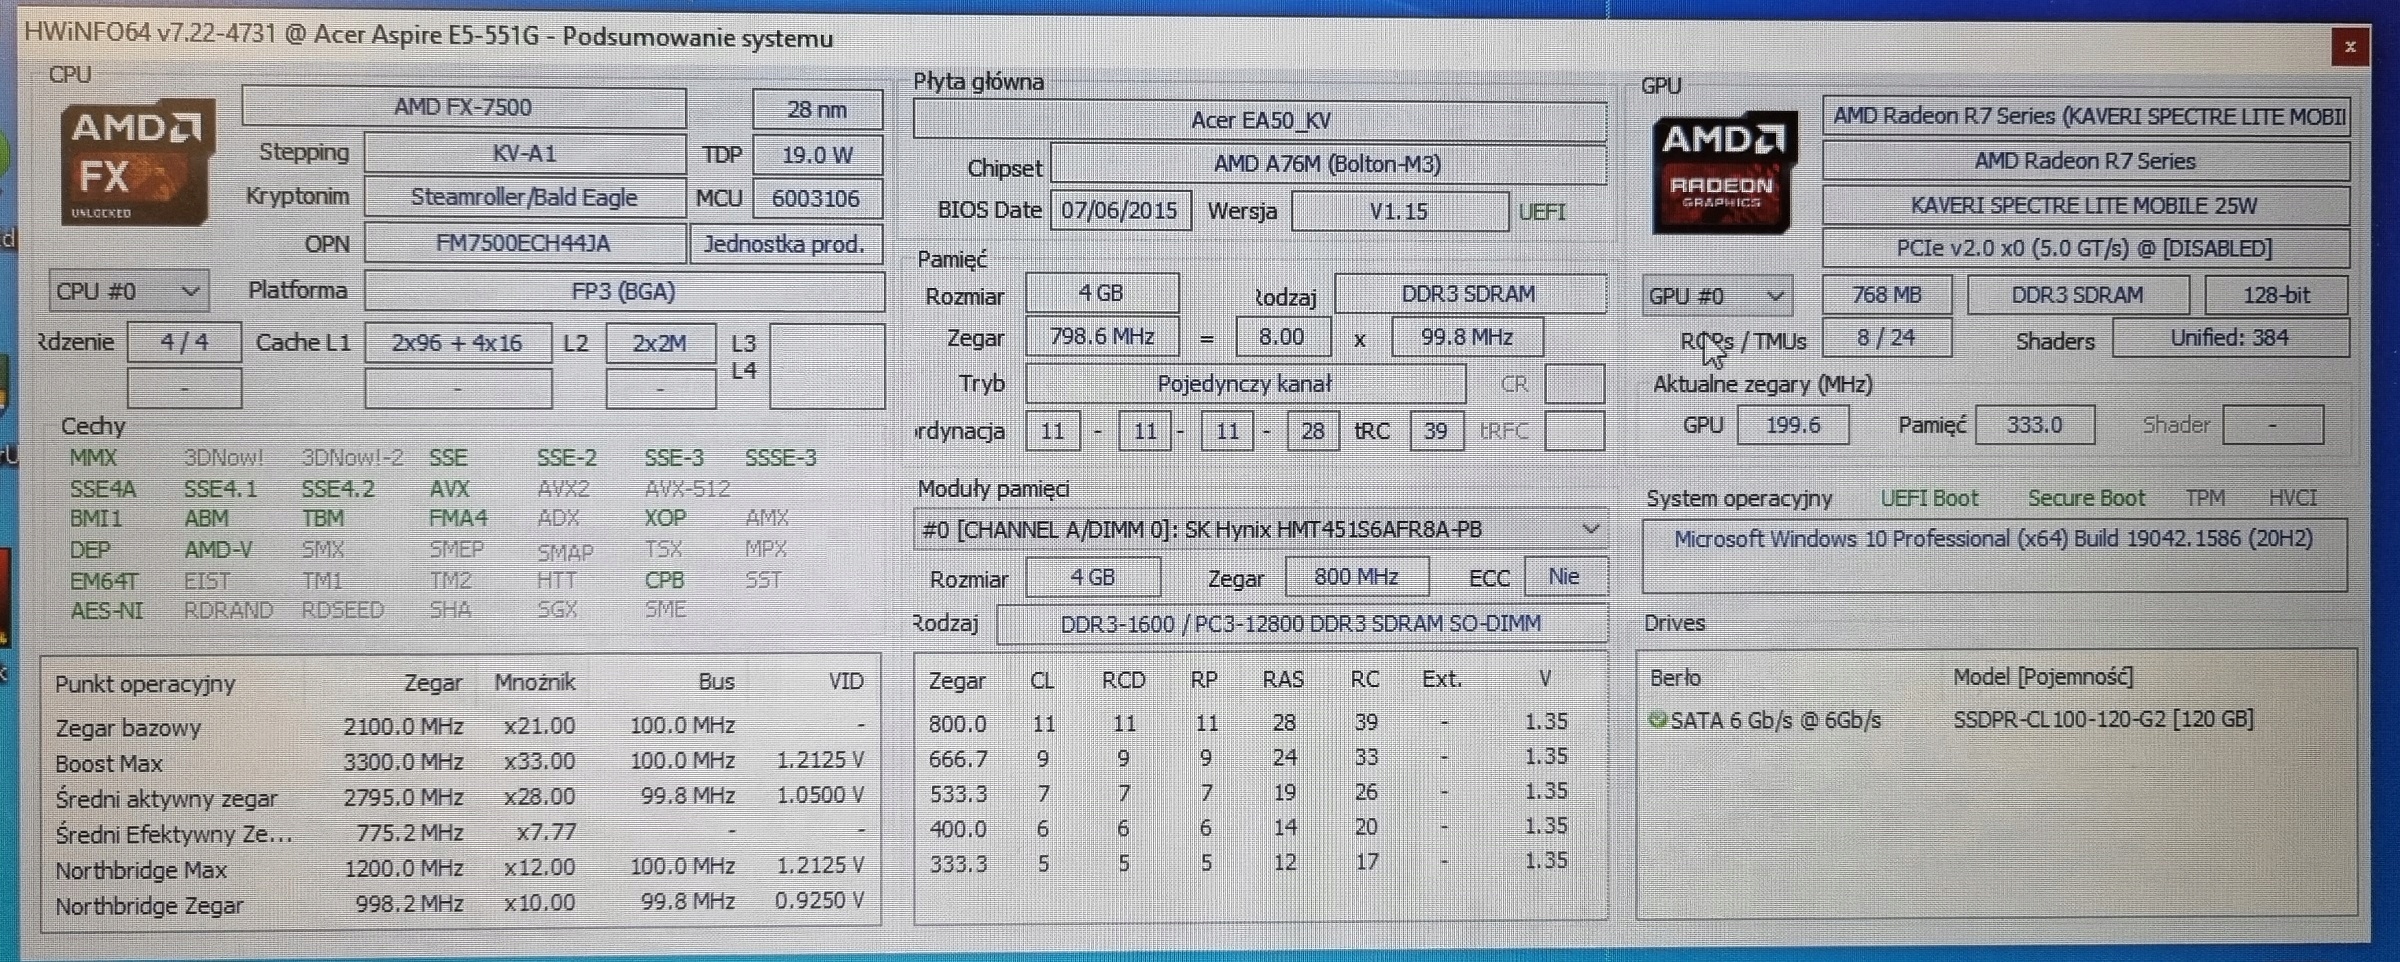Viewport: 2400px width, 962px height.
Task: Click the AMD FX processor logo
Action: [137, 162]
